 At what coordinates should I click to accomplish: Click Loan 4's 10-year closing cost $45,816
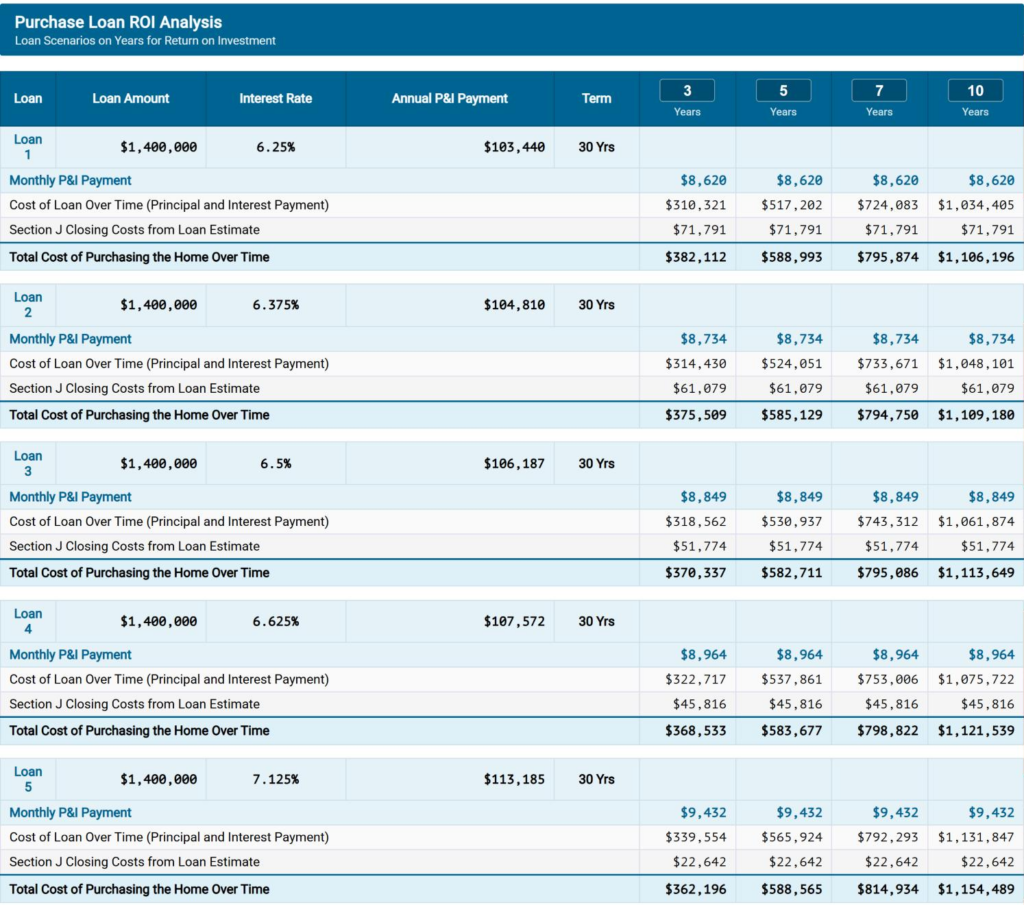point(987,705)
